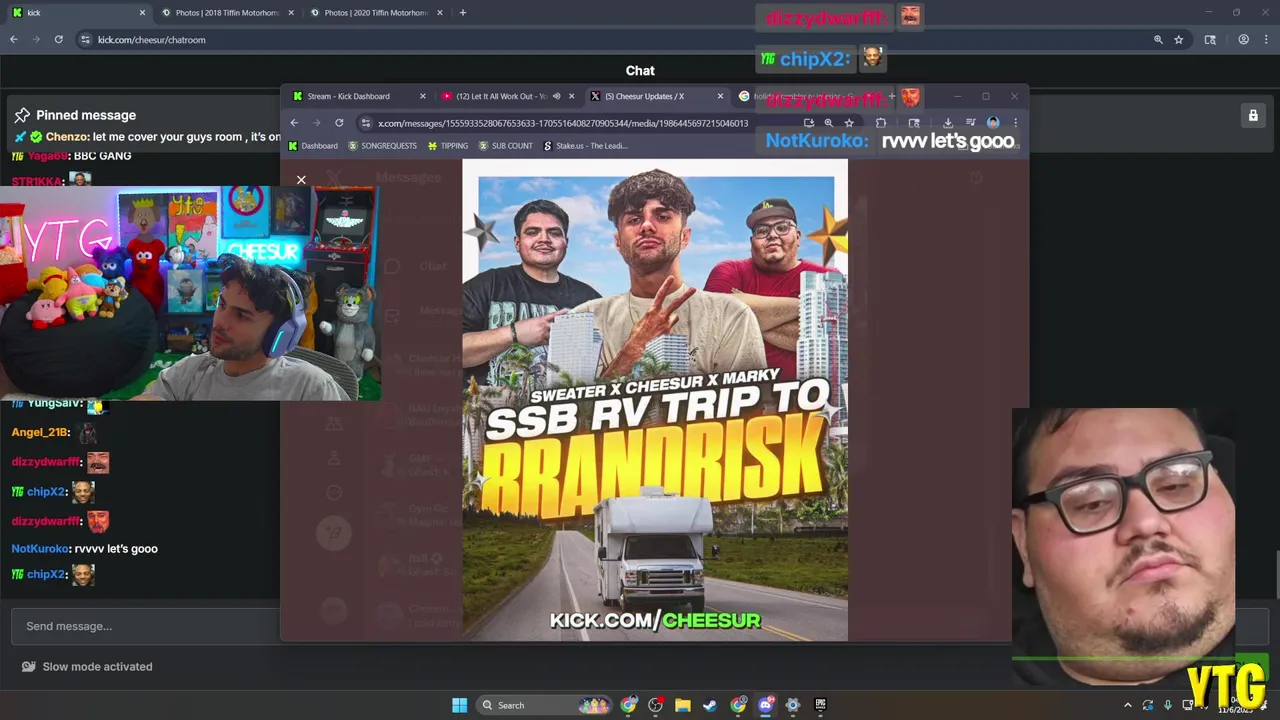Show hidden system tray icons

tap(1128, 705)
